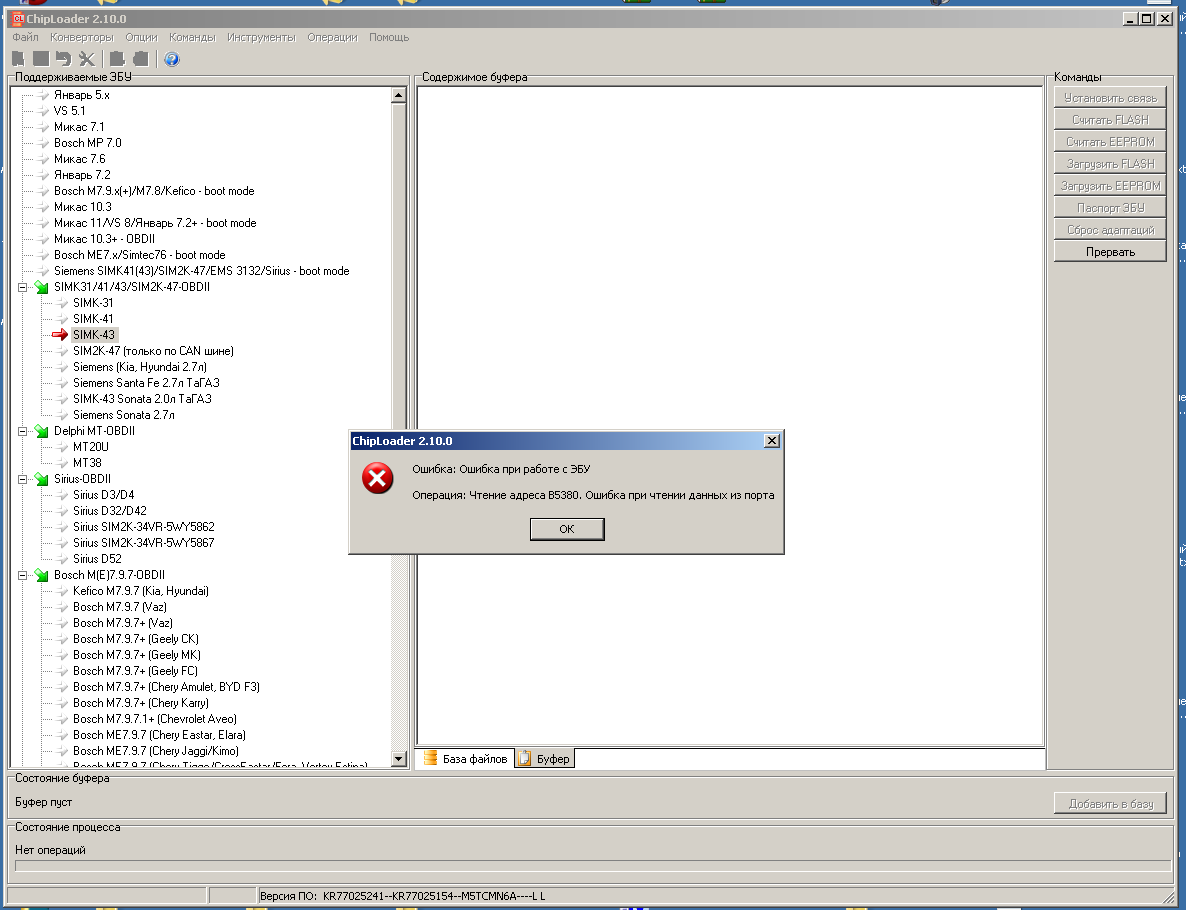
Task: Click the blue help question mark icon
Action: pos(171,59)
